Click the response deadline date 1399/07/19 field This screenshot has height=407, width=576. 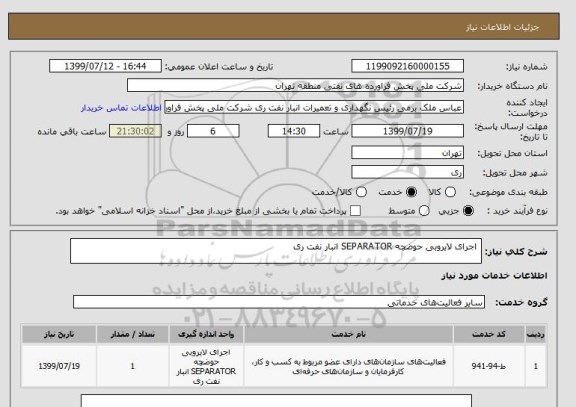407,131
